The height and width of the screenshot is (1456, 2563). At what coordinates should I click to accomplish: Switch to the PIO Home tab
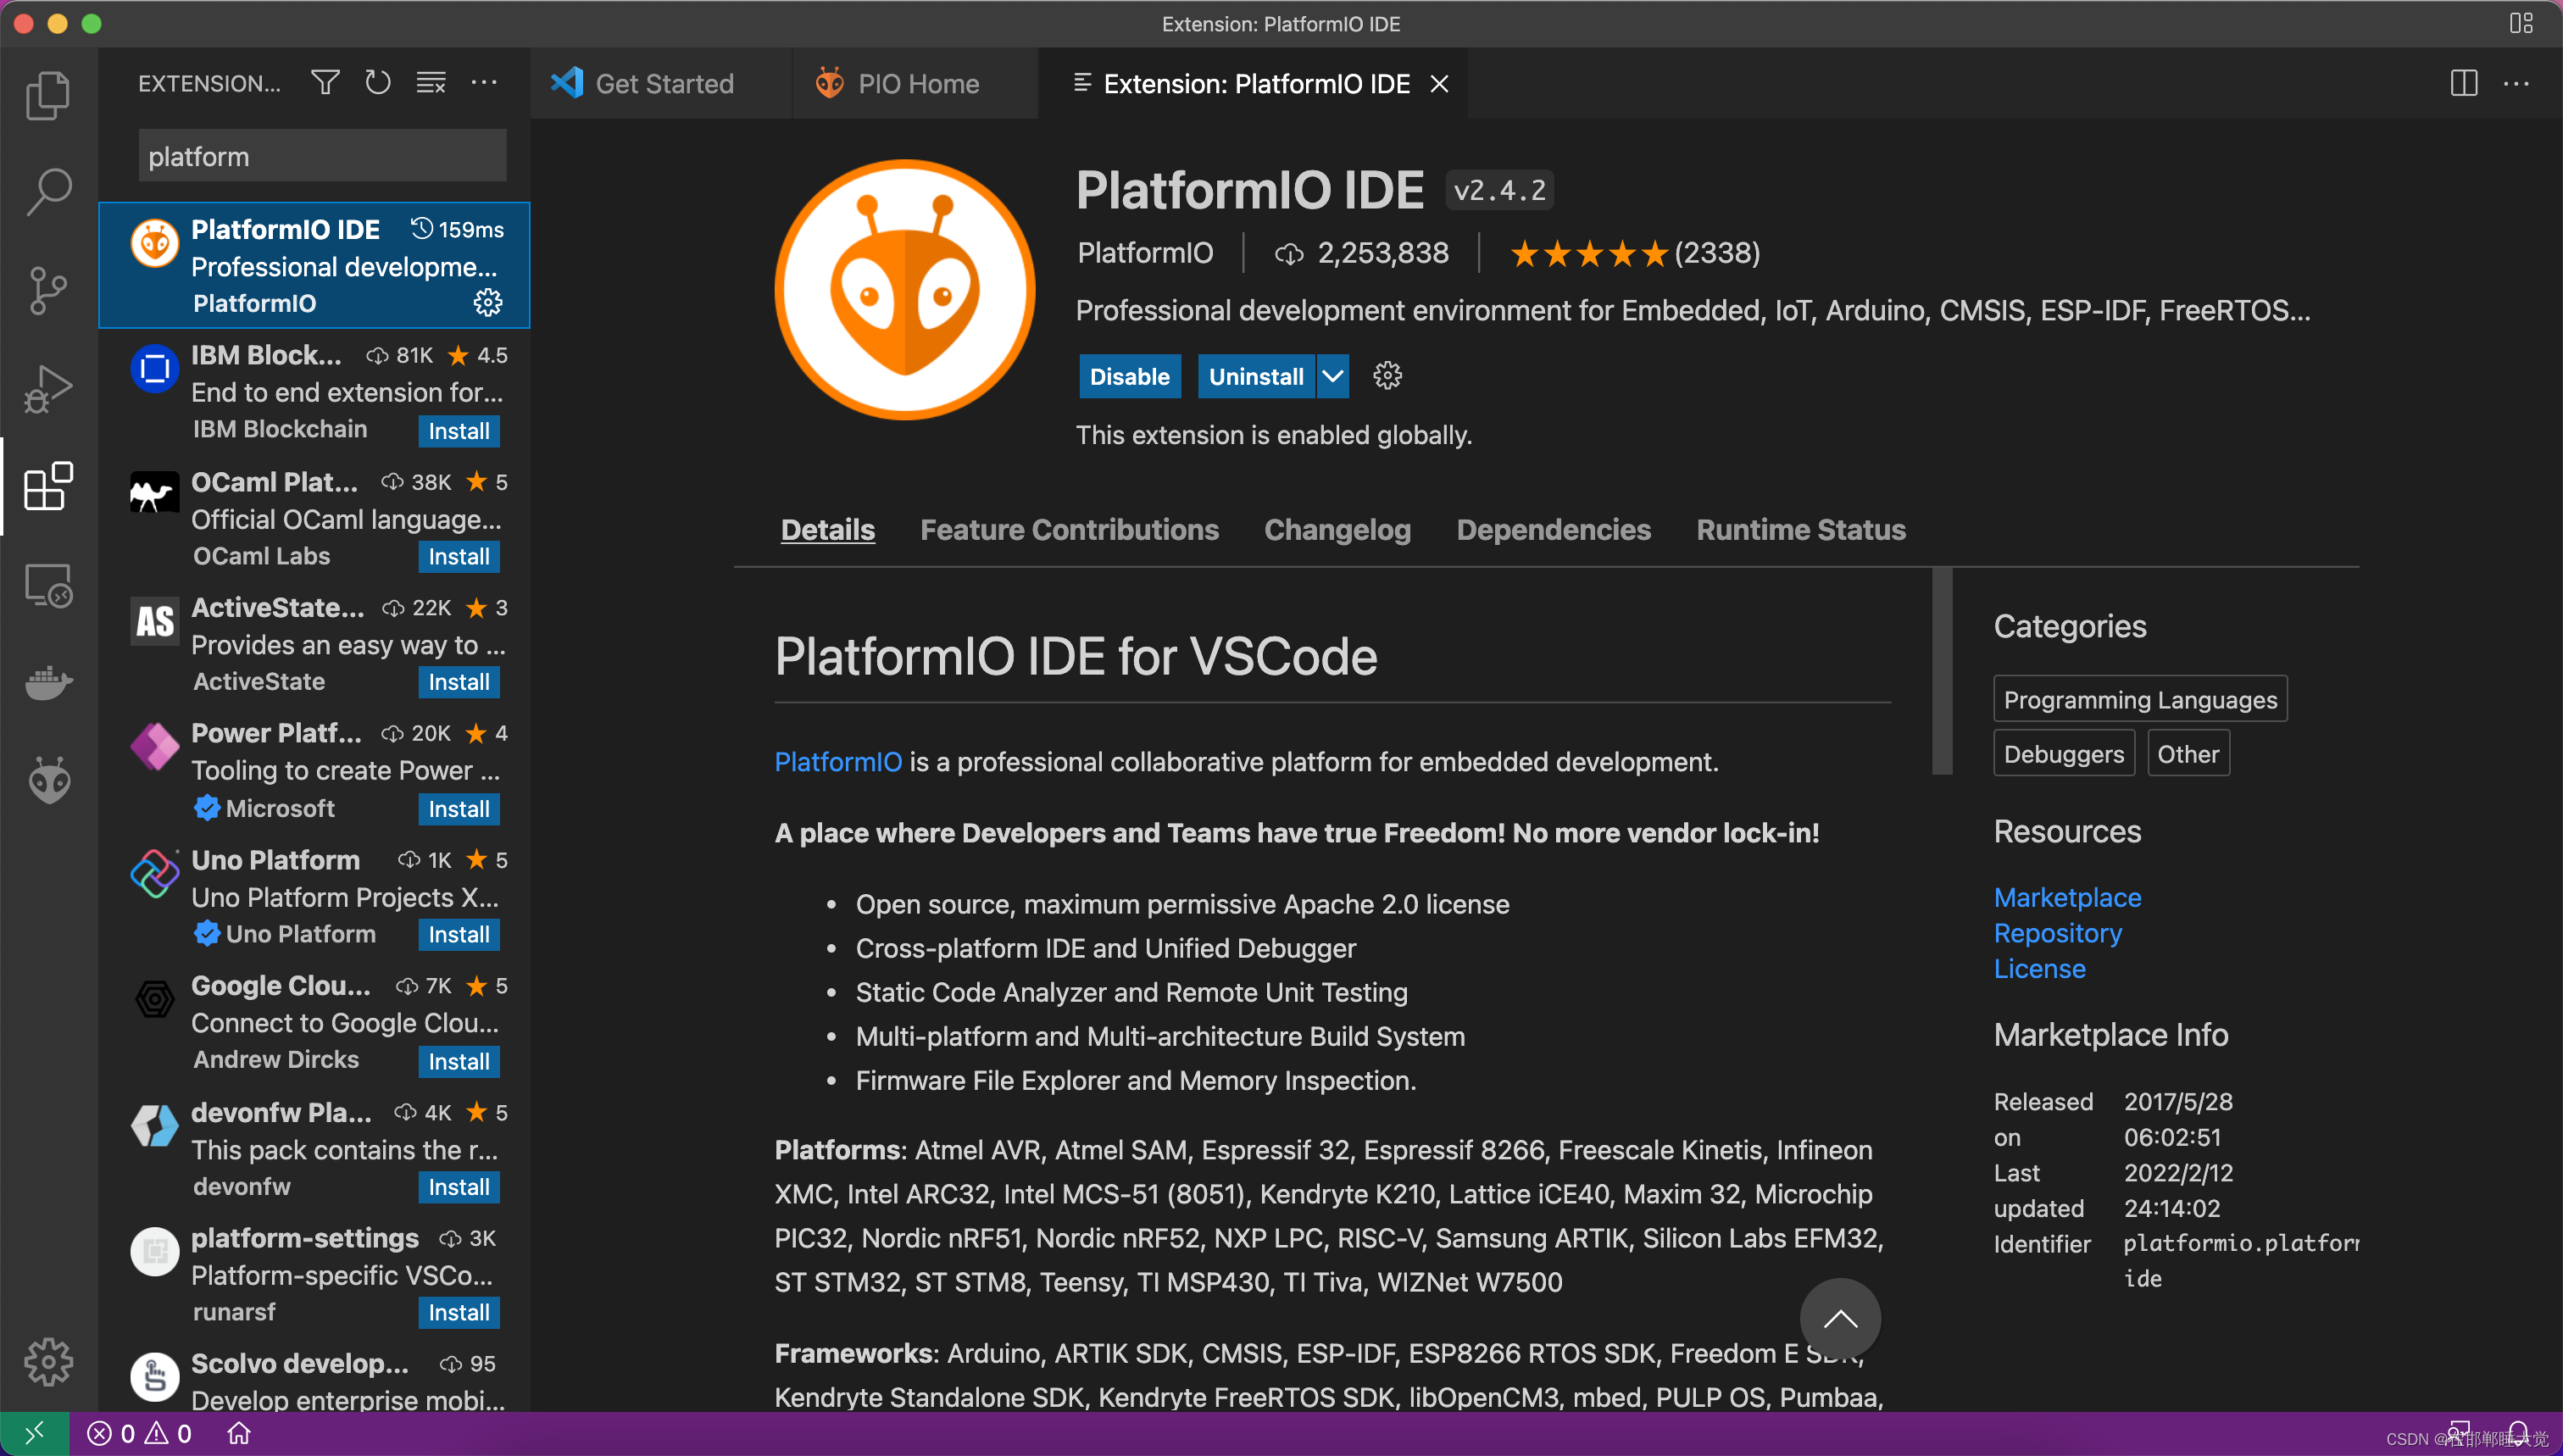point(917,84)
